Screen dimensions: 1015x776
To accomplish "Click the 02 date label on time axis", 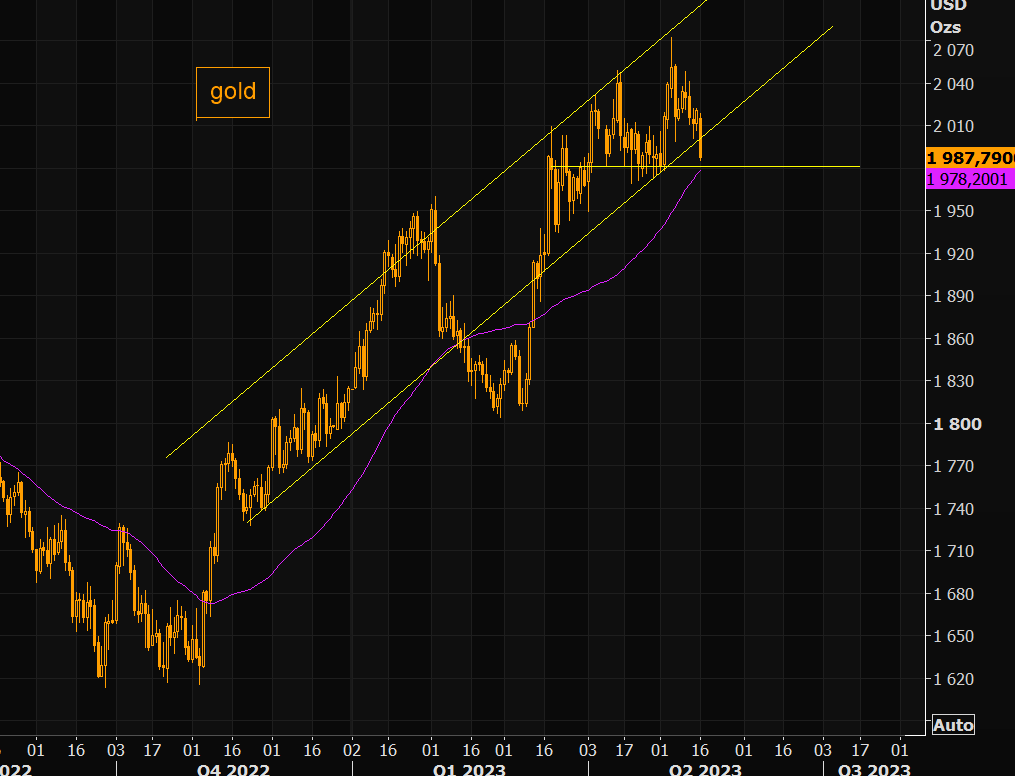I will (x=351, y=751).
